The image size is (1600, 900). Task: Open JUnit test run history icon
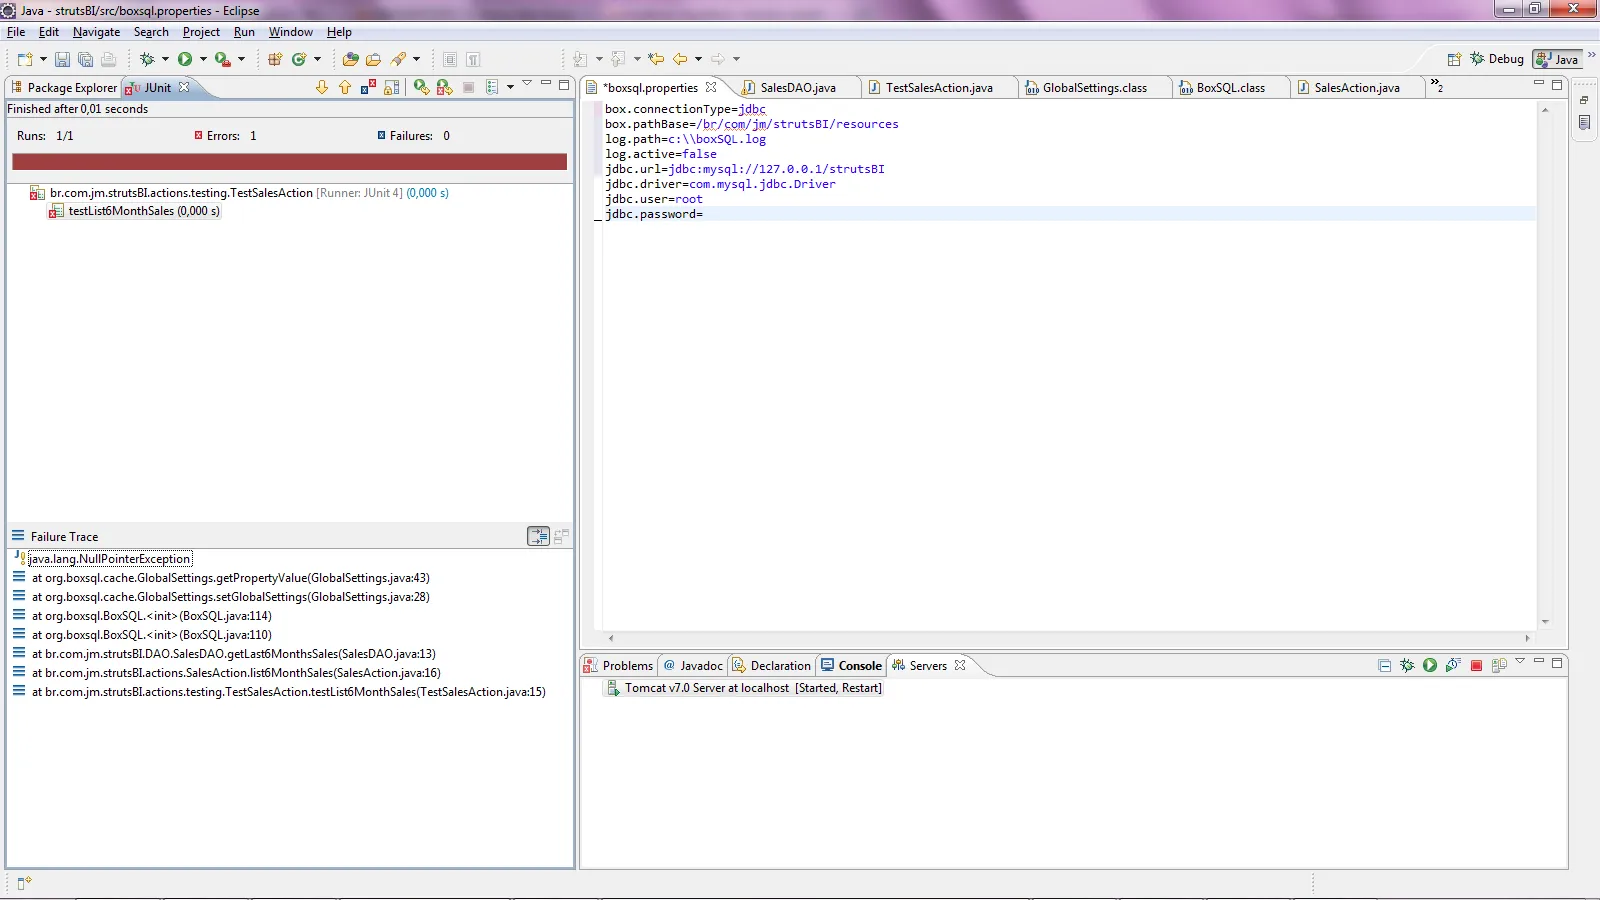492,88
